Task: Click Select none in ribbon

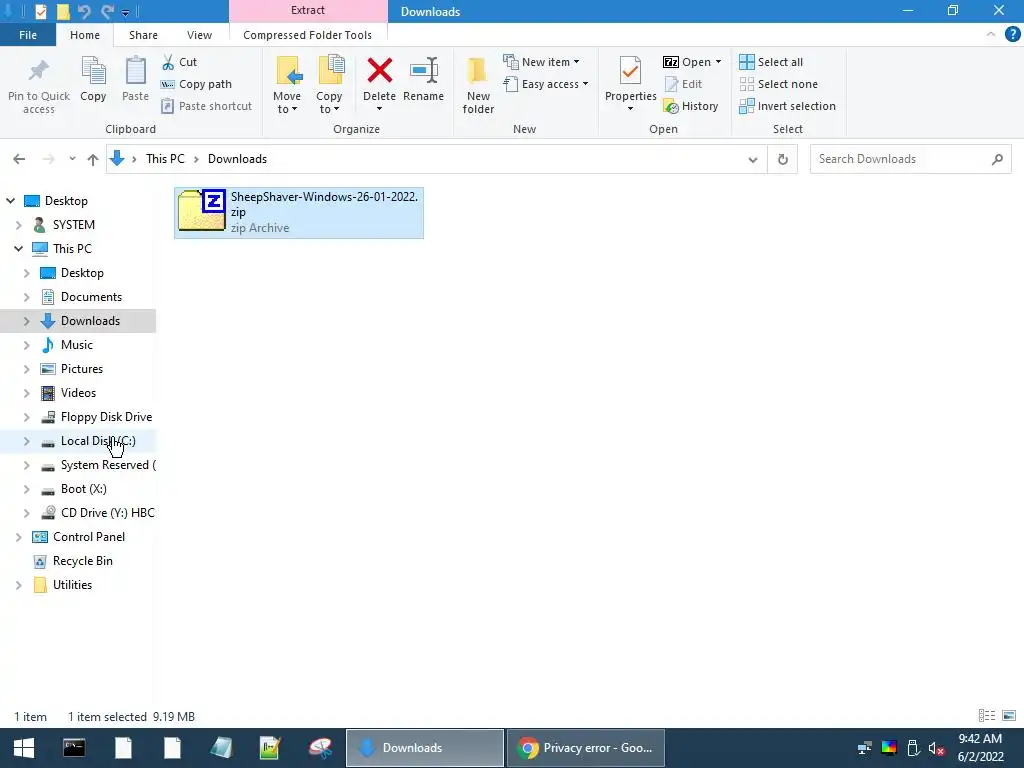Action: pos(778,84)
